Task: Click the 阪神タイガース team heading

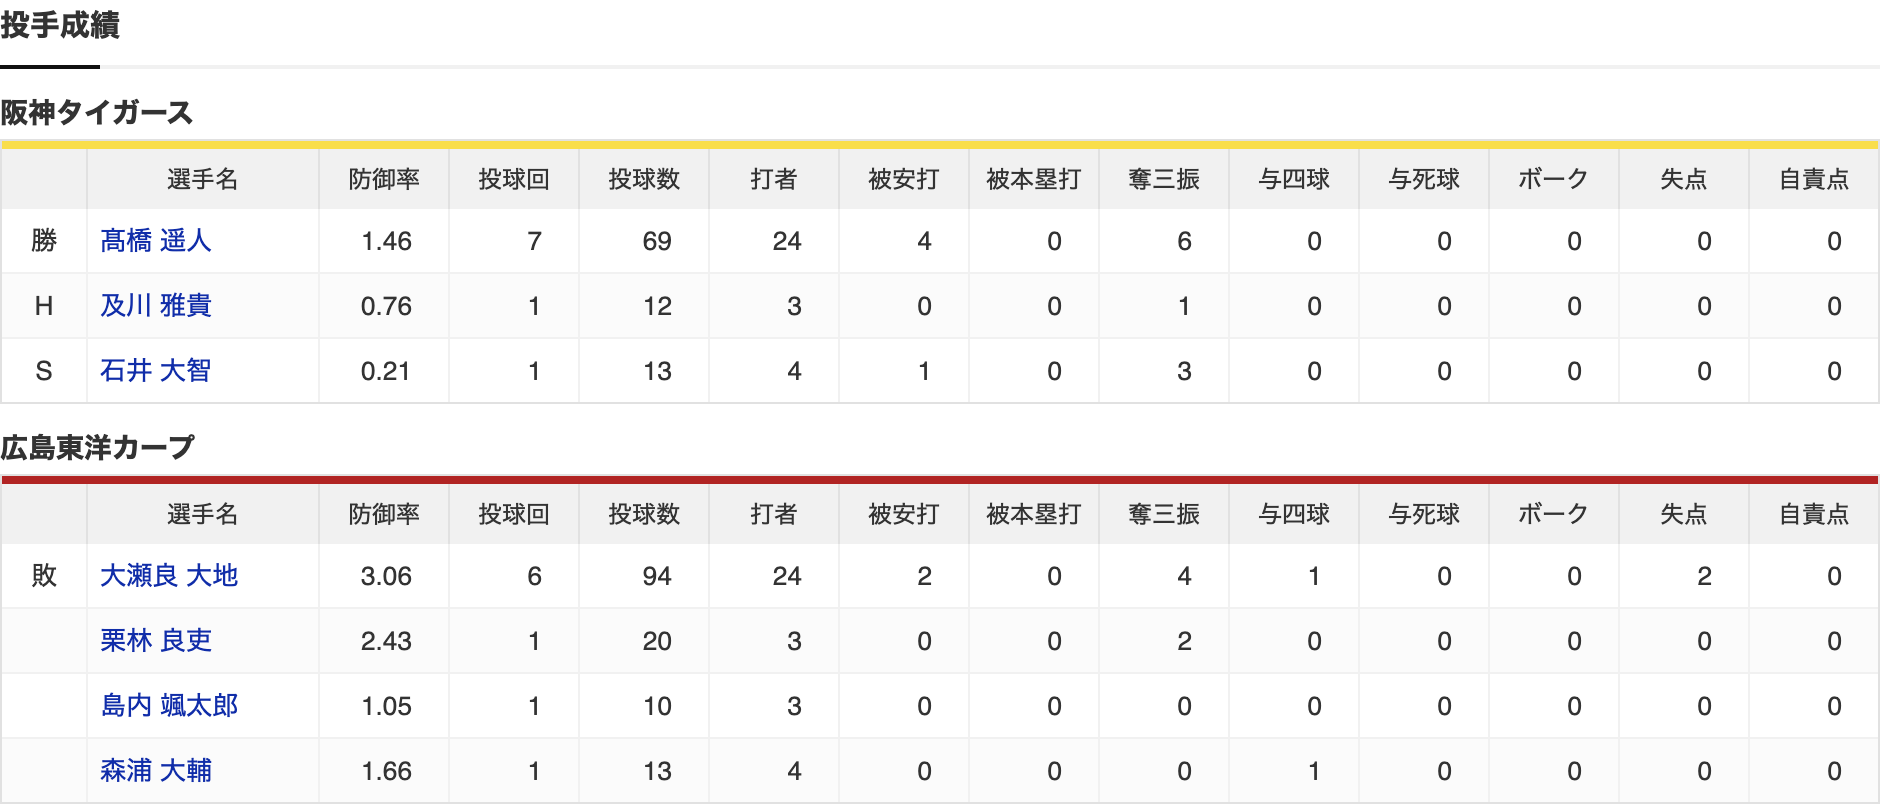Action: pos(96,113)
